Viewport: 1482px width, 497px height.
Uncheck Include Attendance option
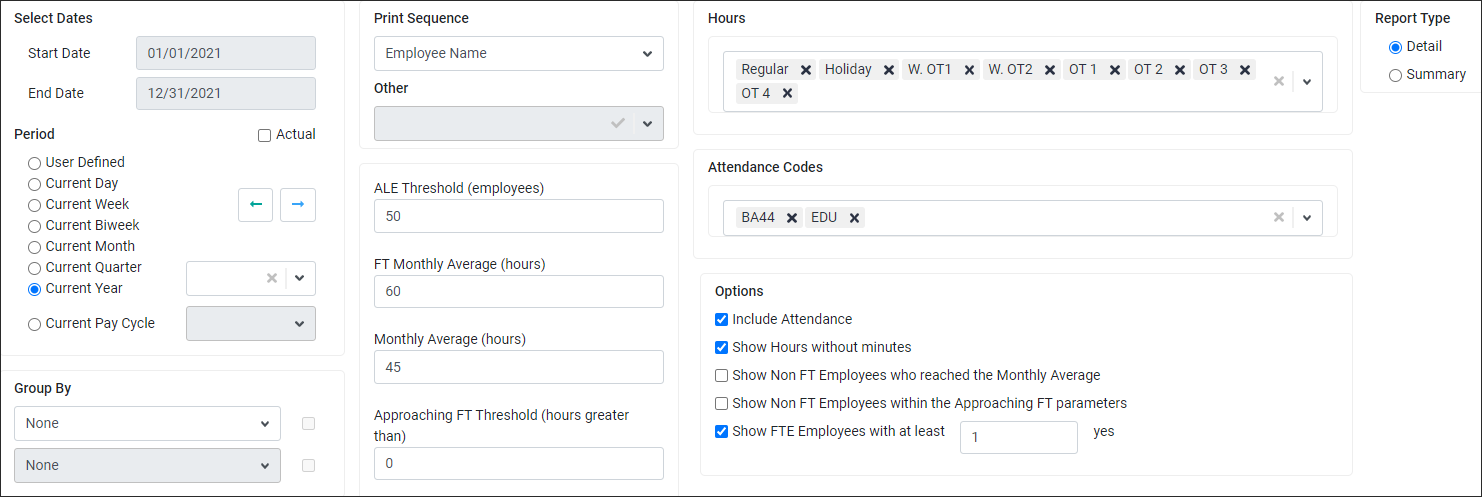click(722, 320)
